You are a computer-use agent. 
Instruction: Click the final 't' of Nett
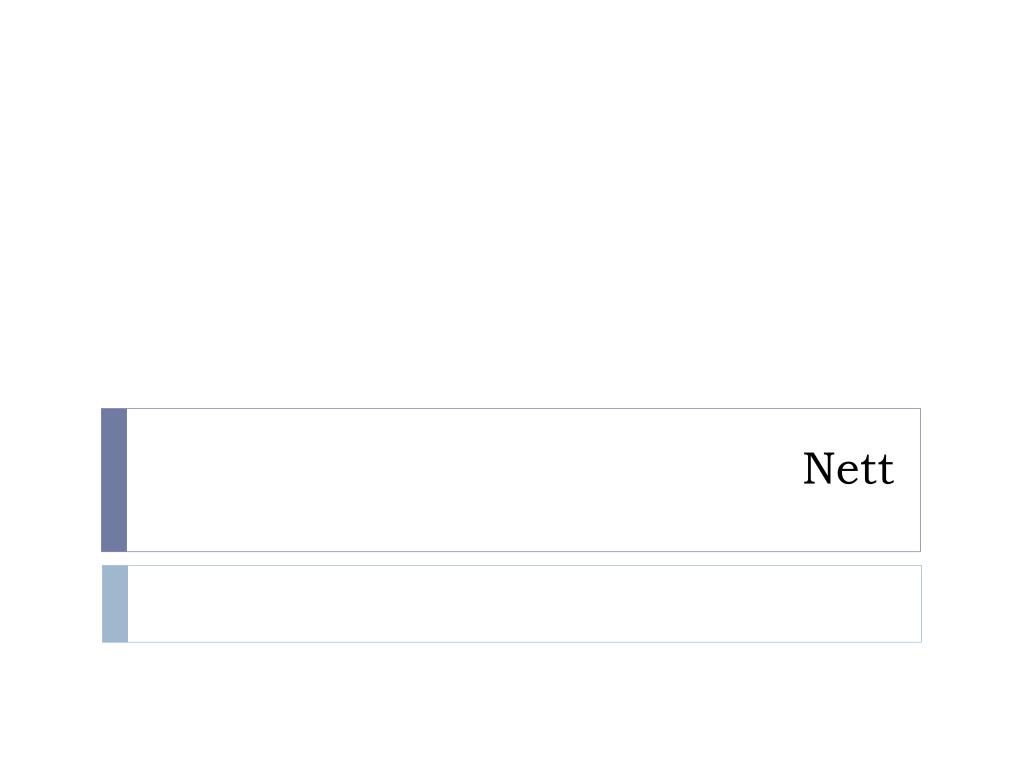886,470
